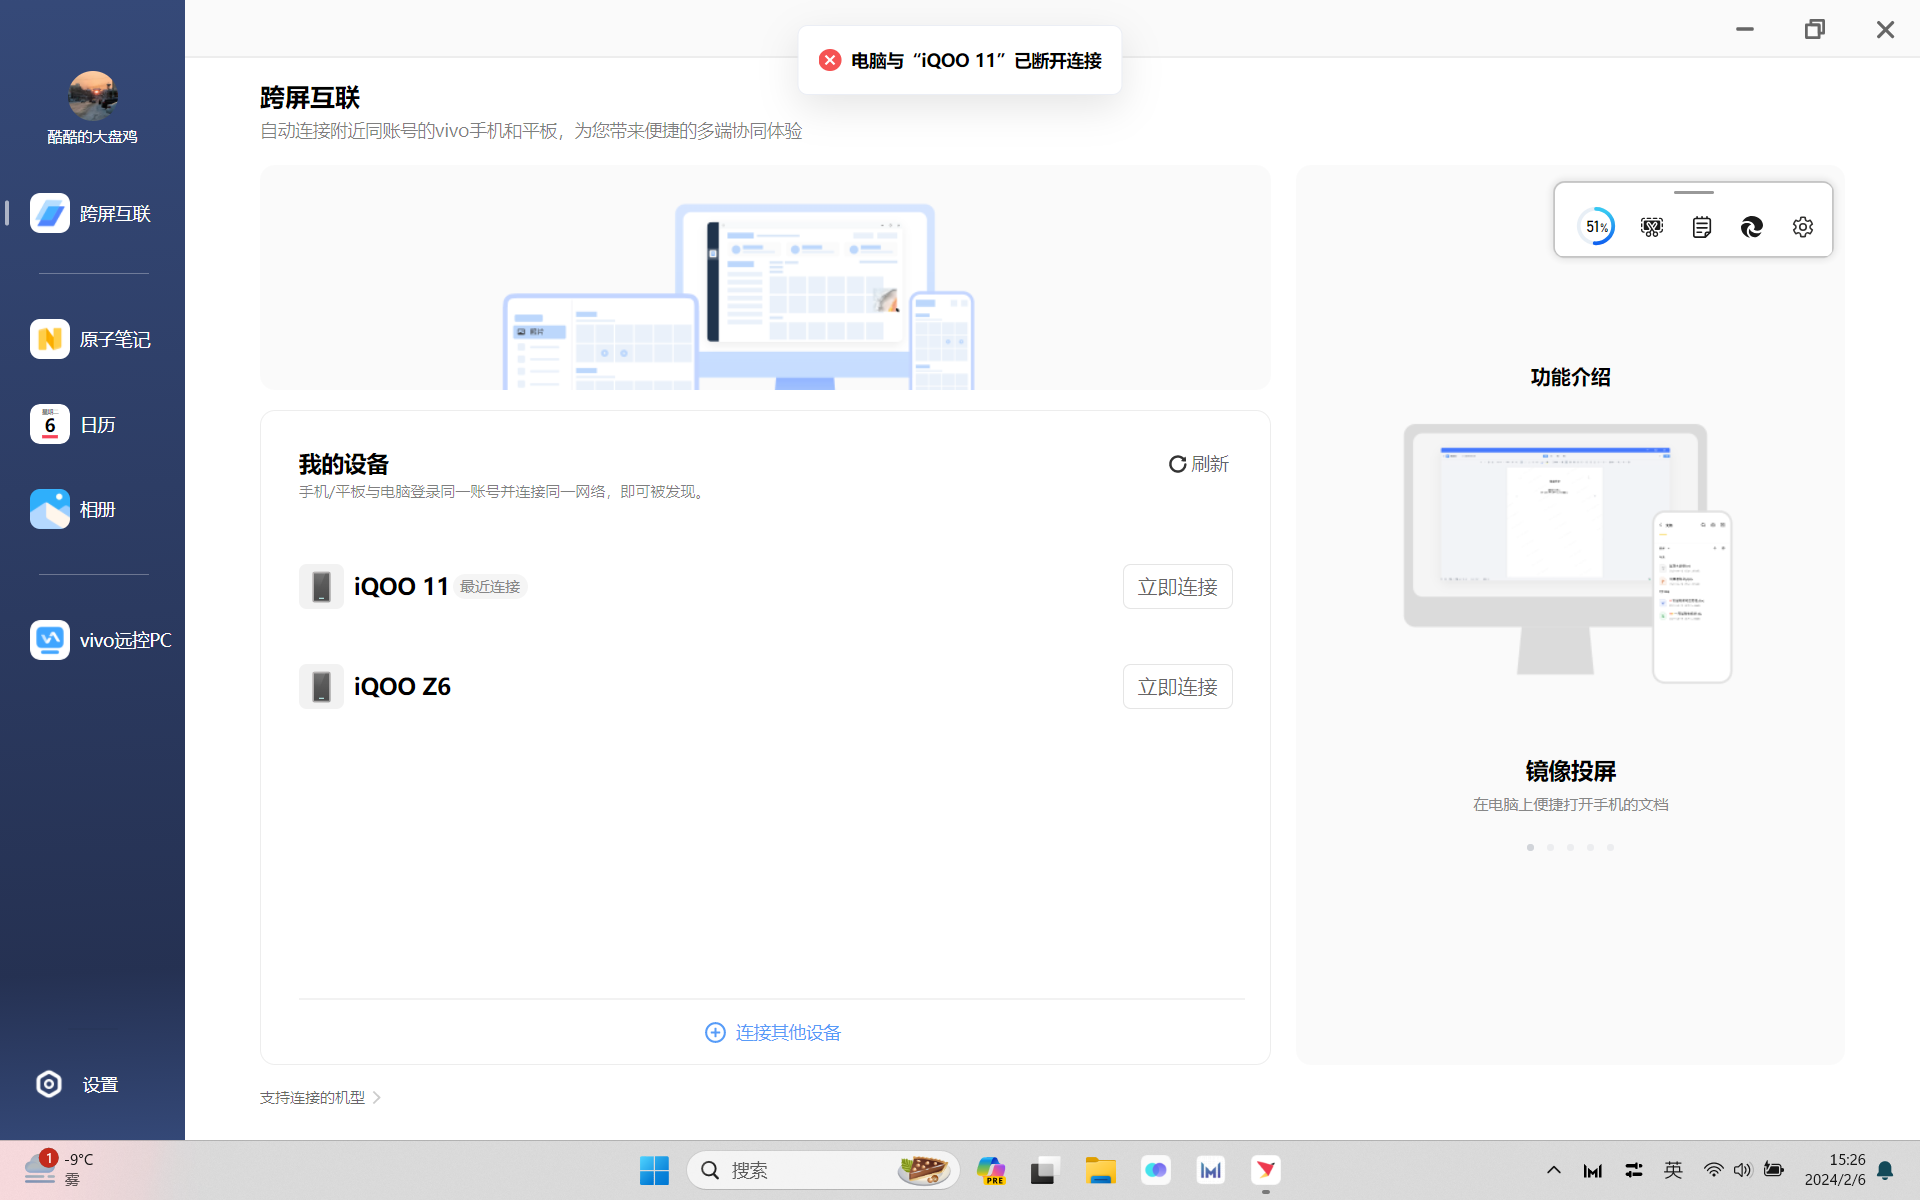The height and width of the screenshot is (1200, 1920).
Task: Select the first carousel dot
Action: click(x=1530, y=847)
